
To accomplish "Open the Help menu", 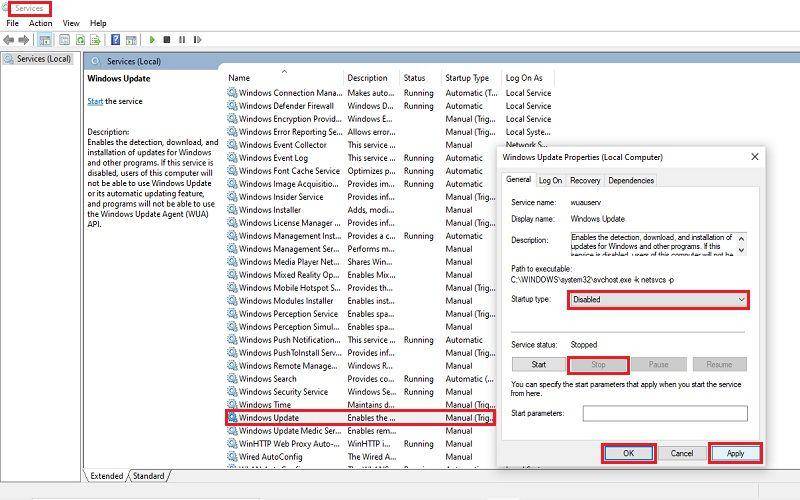I will point(98,23).
